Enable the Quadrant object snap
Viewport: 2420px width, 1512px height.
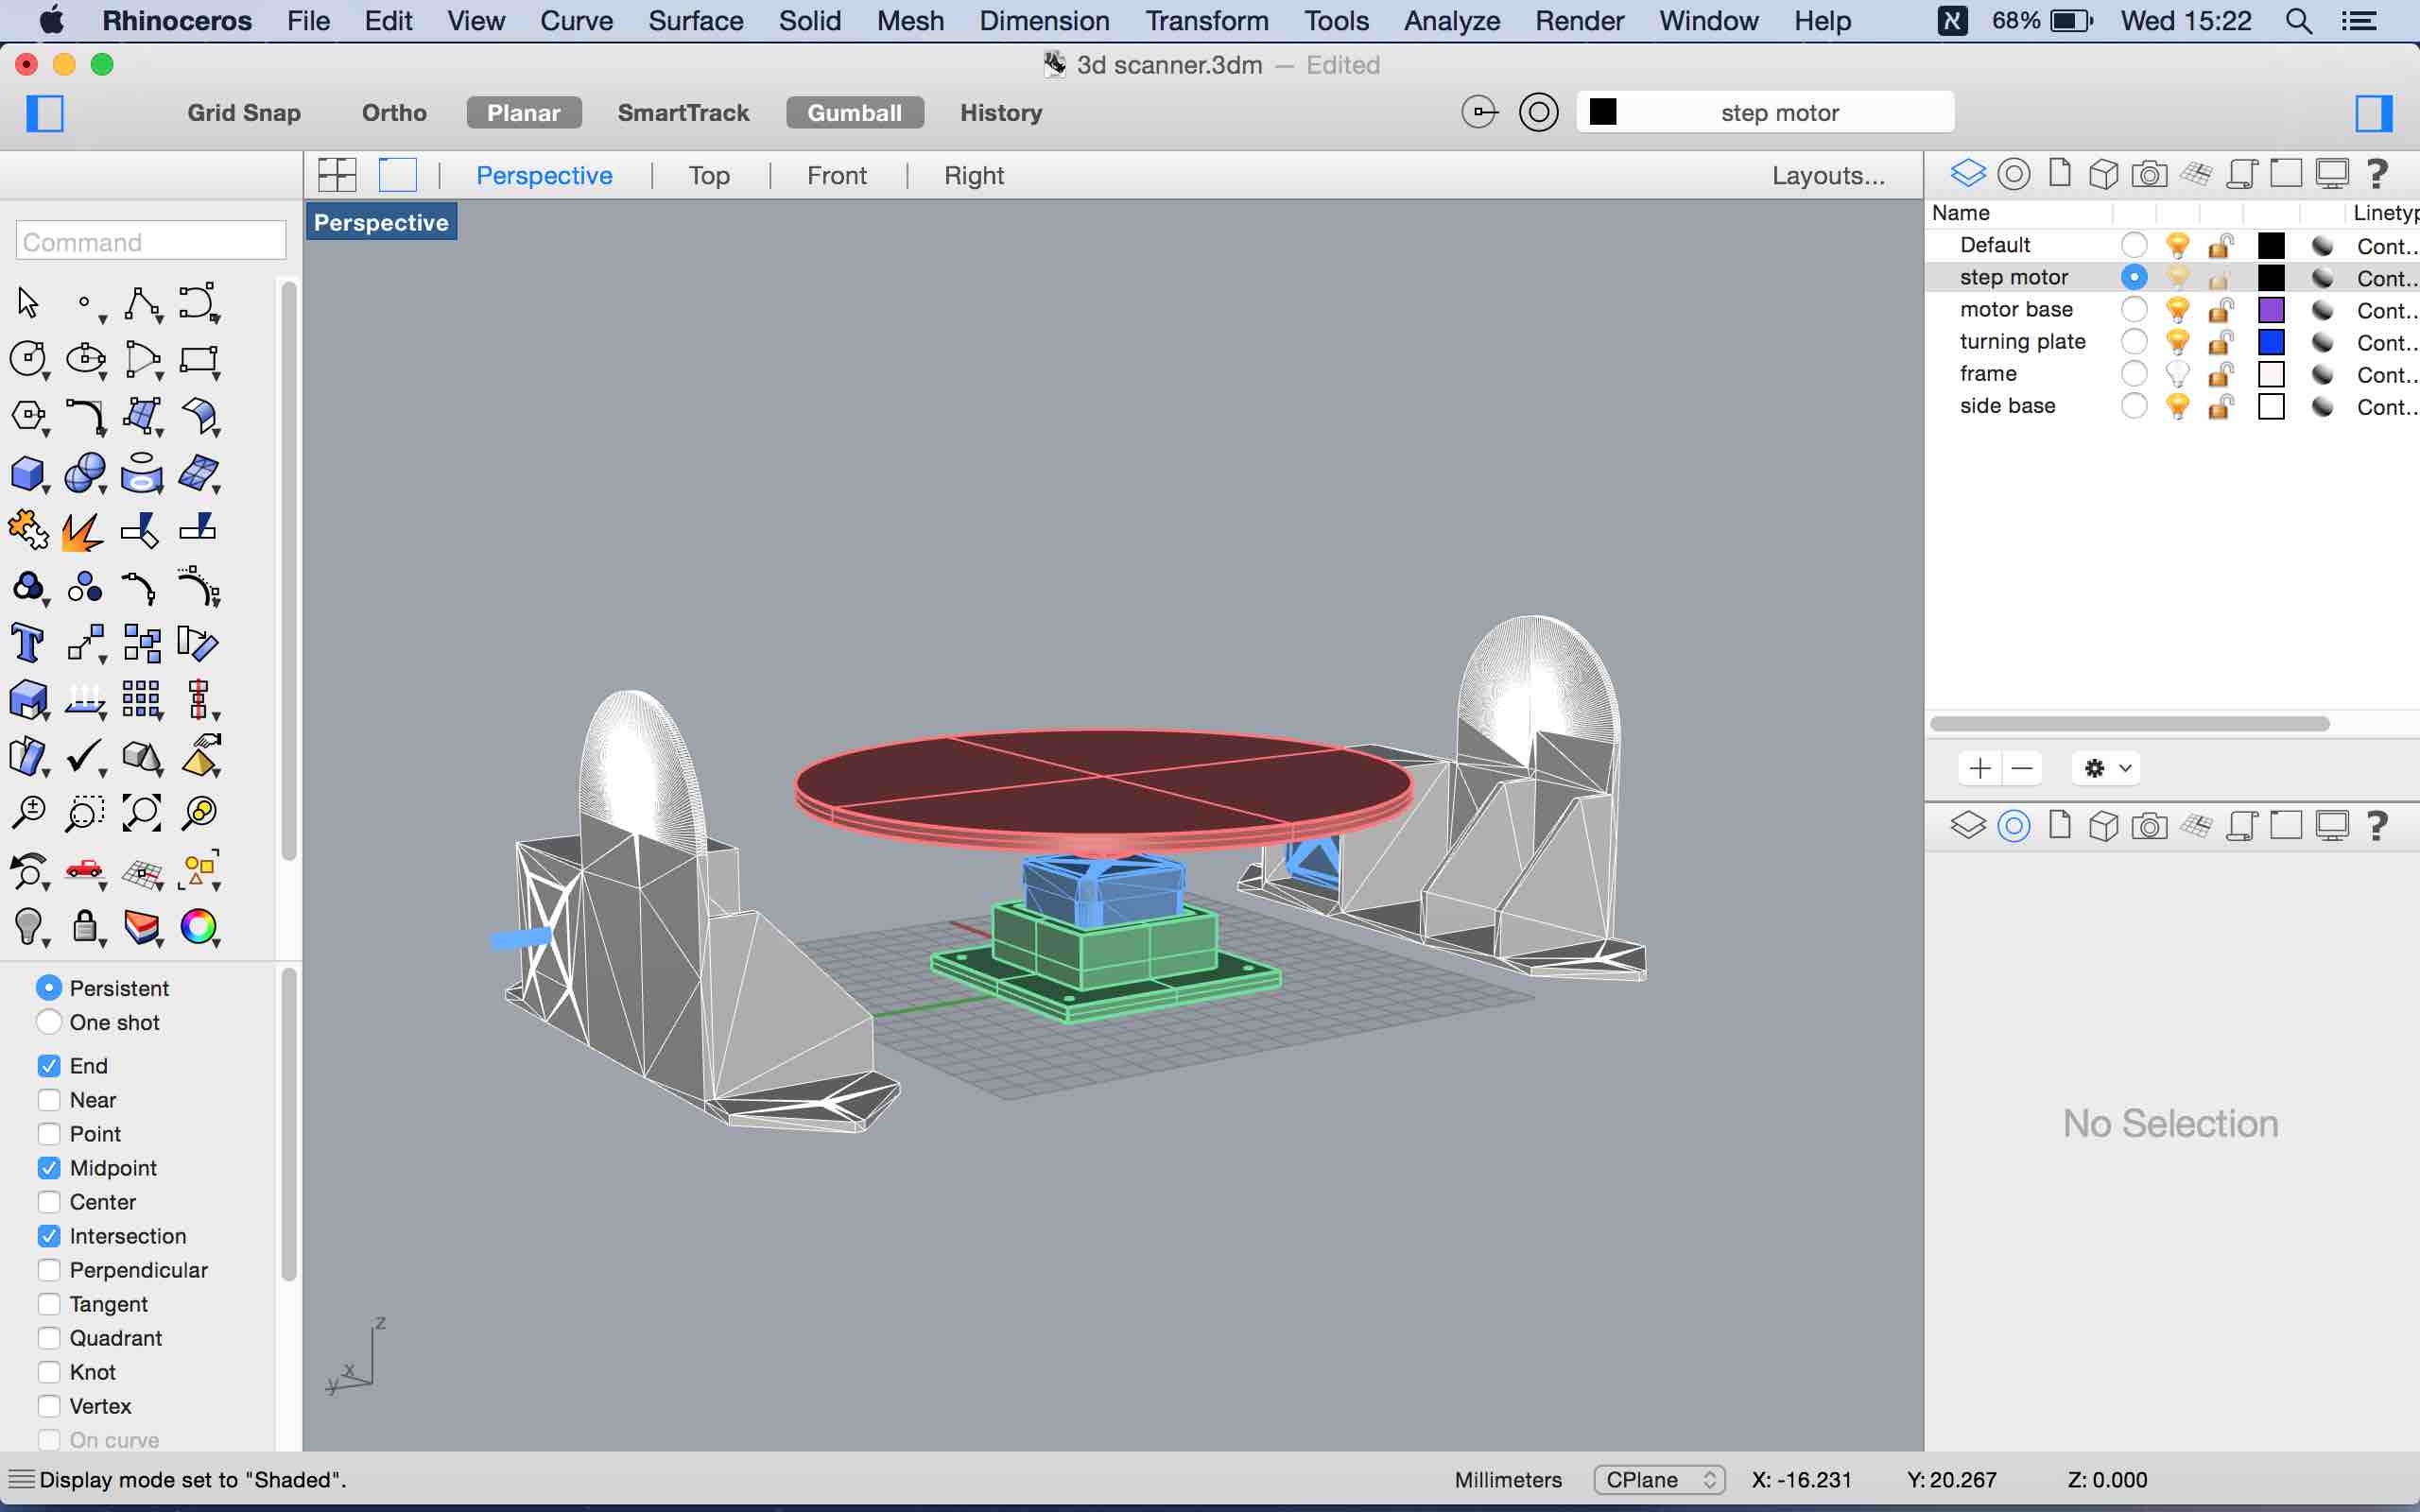tap(49, 1338)
